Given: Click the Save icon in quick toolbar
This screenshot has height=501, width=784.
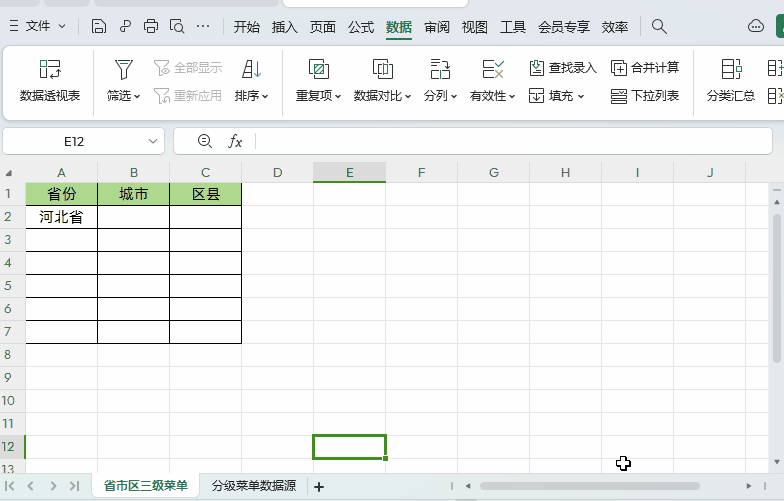Looking at the screenshot, I should [x=99, y=26].
